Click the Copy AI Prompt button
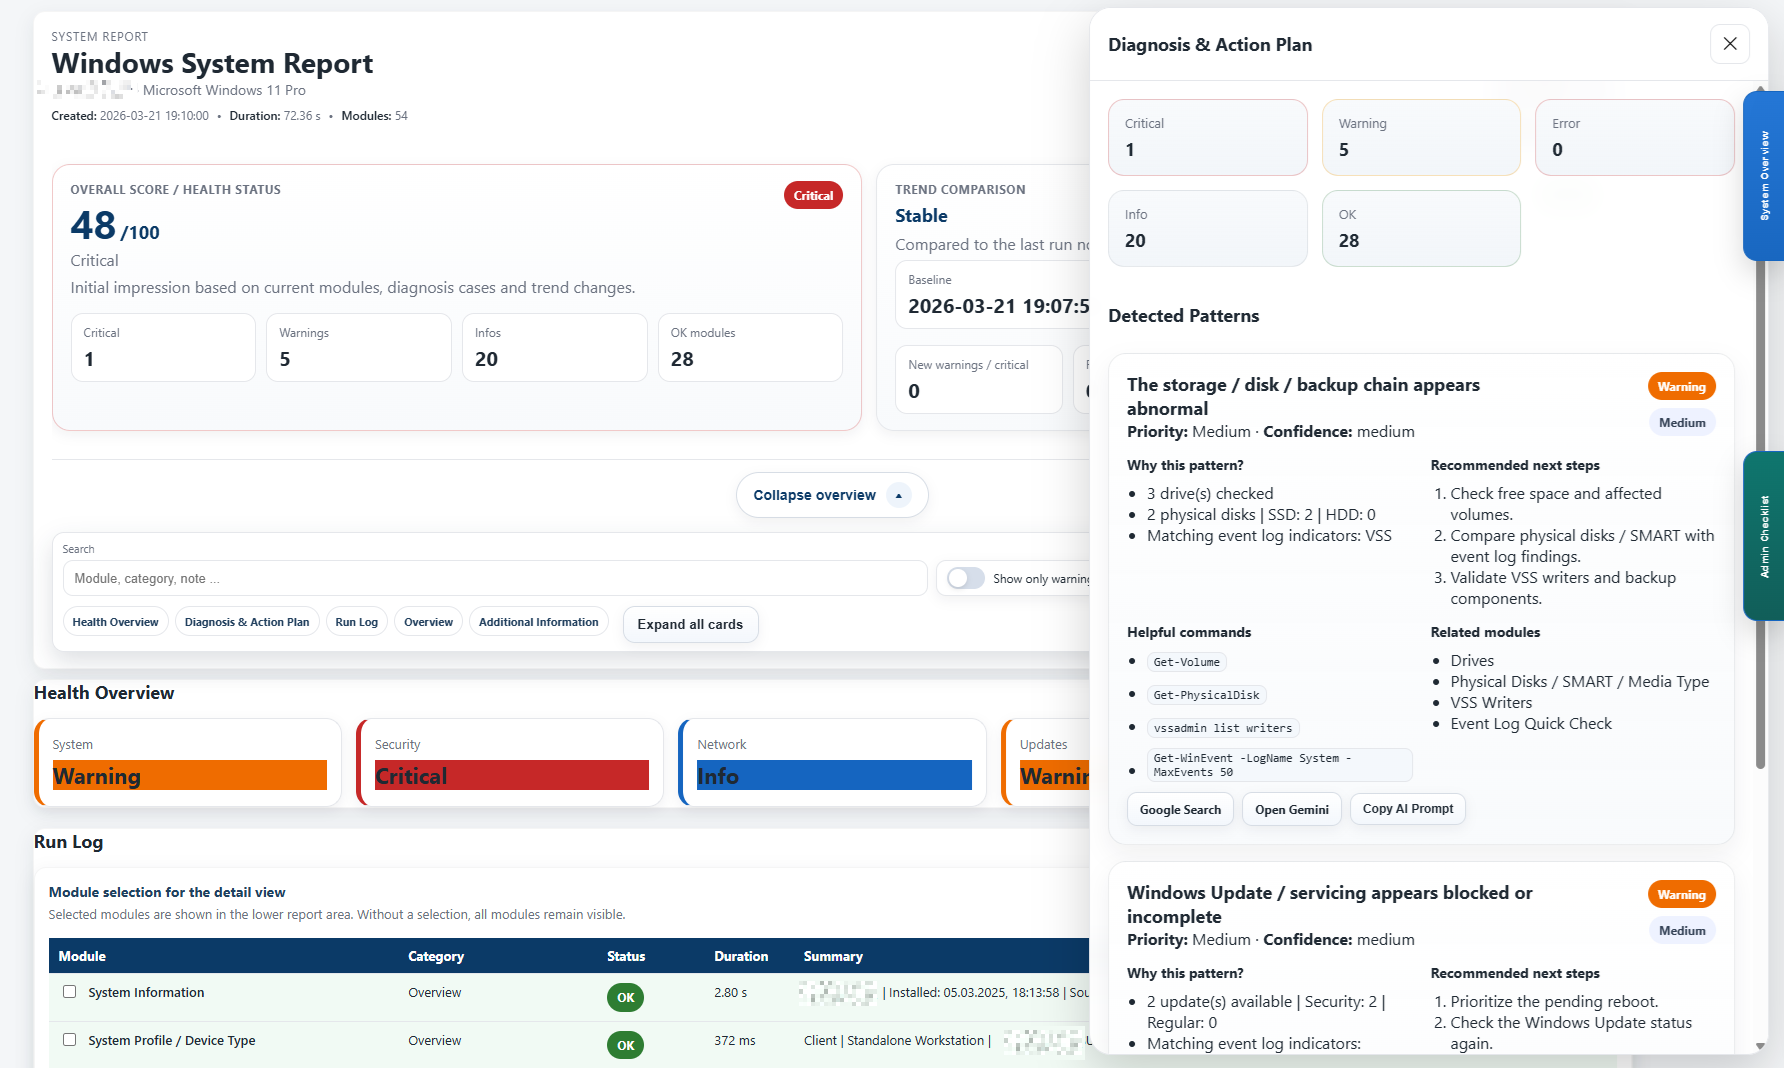The width and height of the screenshot is (1784, 1068). (x=1407, y=809)
